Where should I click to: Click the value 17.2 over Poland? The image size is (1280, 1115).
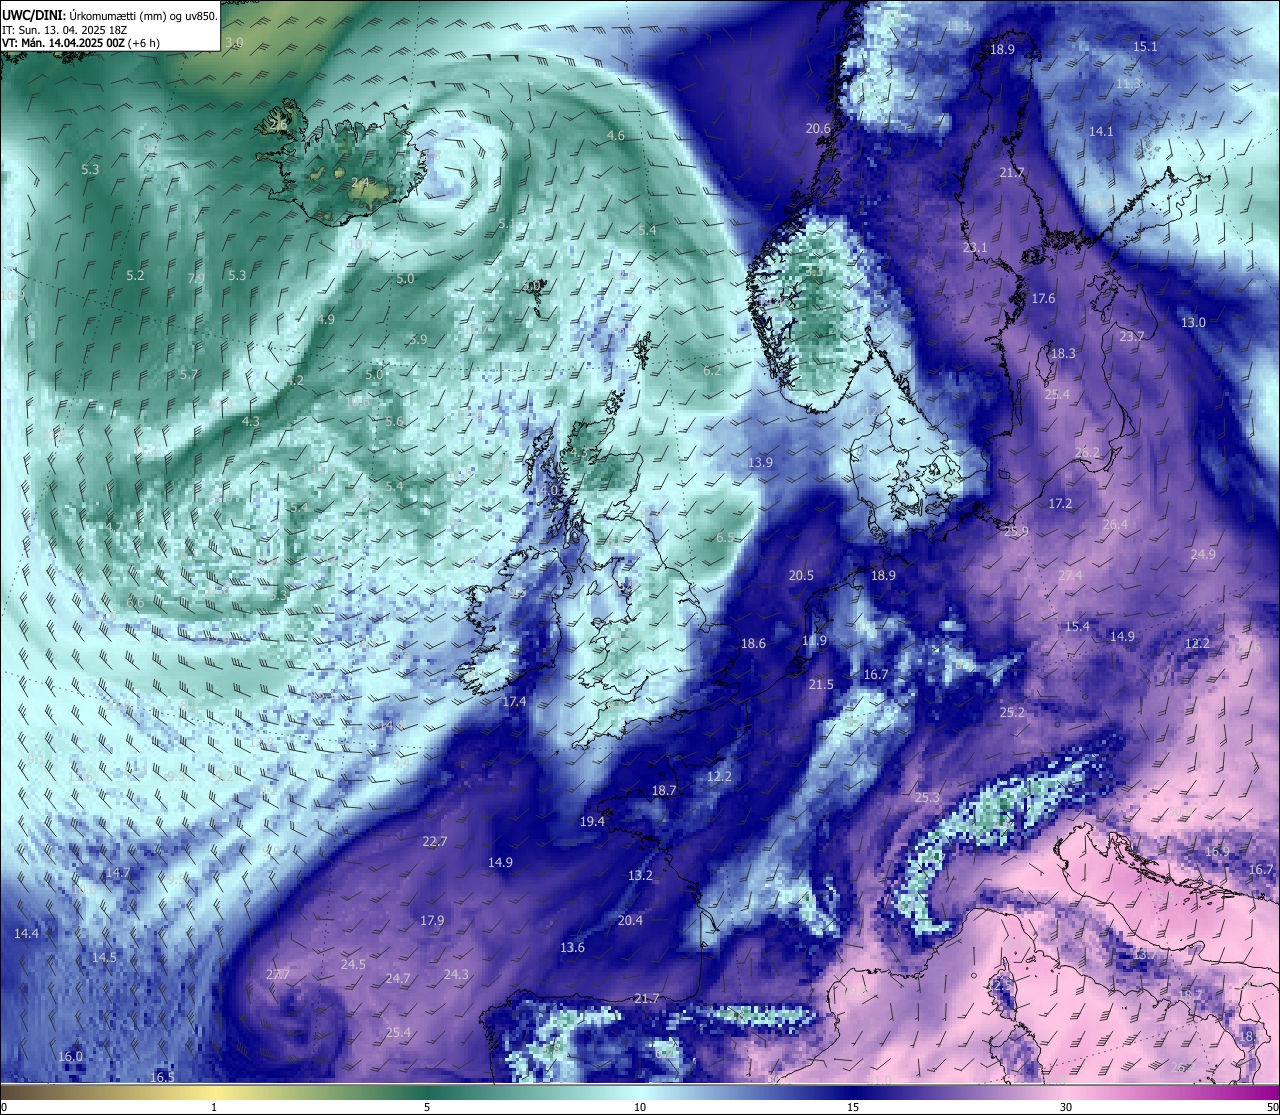click(x=1060, y=504)
